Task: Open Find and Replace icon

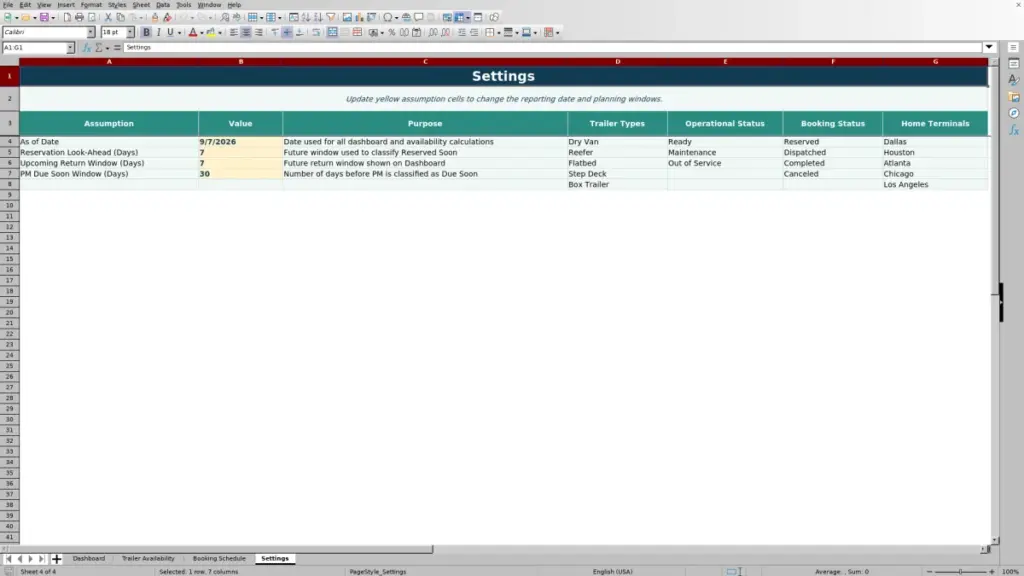Action: click(x=225, y=17)
